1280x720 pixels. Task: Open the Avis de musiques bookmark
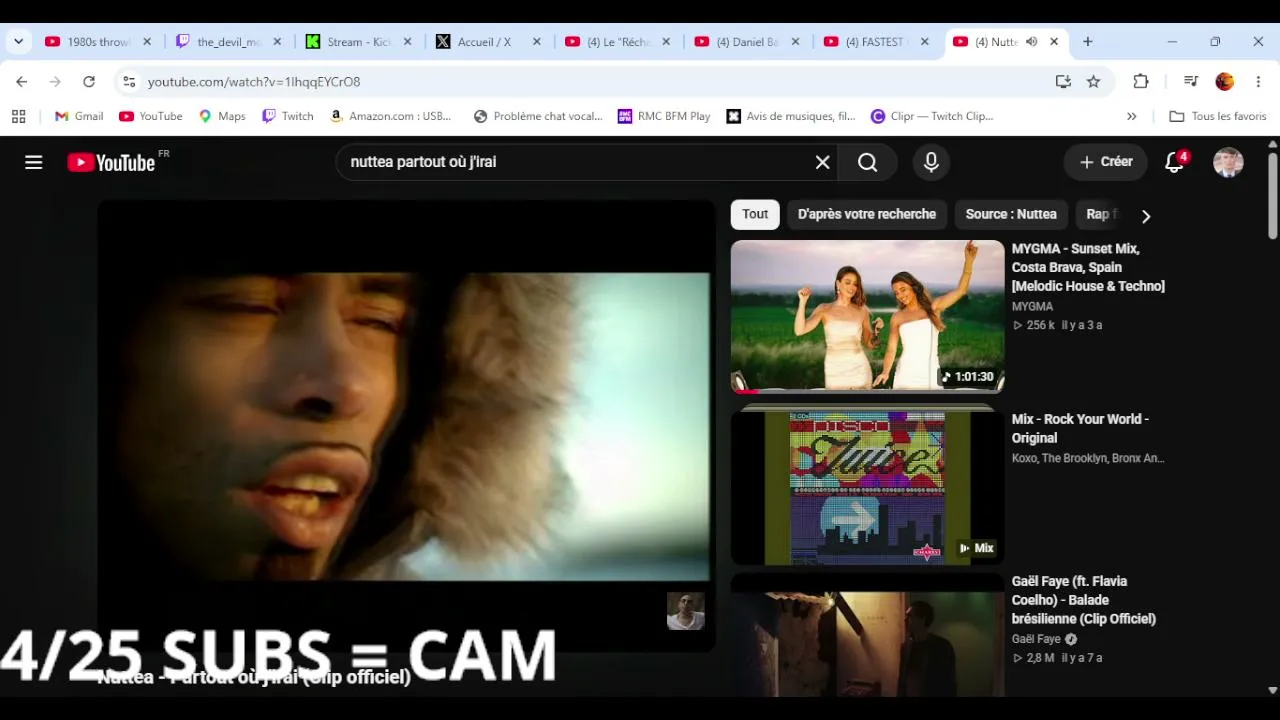pyautogui.click(x=791, y=116)
